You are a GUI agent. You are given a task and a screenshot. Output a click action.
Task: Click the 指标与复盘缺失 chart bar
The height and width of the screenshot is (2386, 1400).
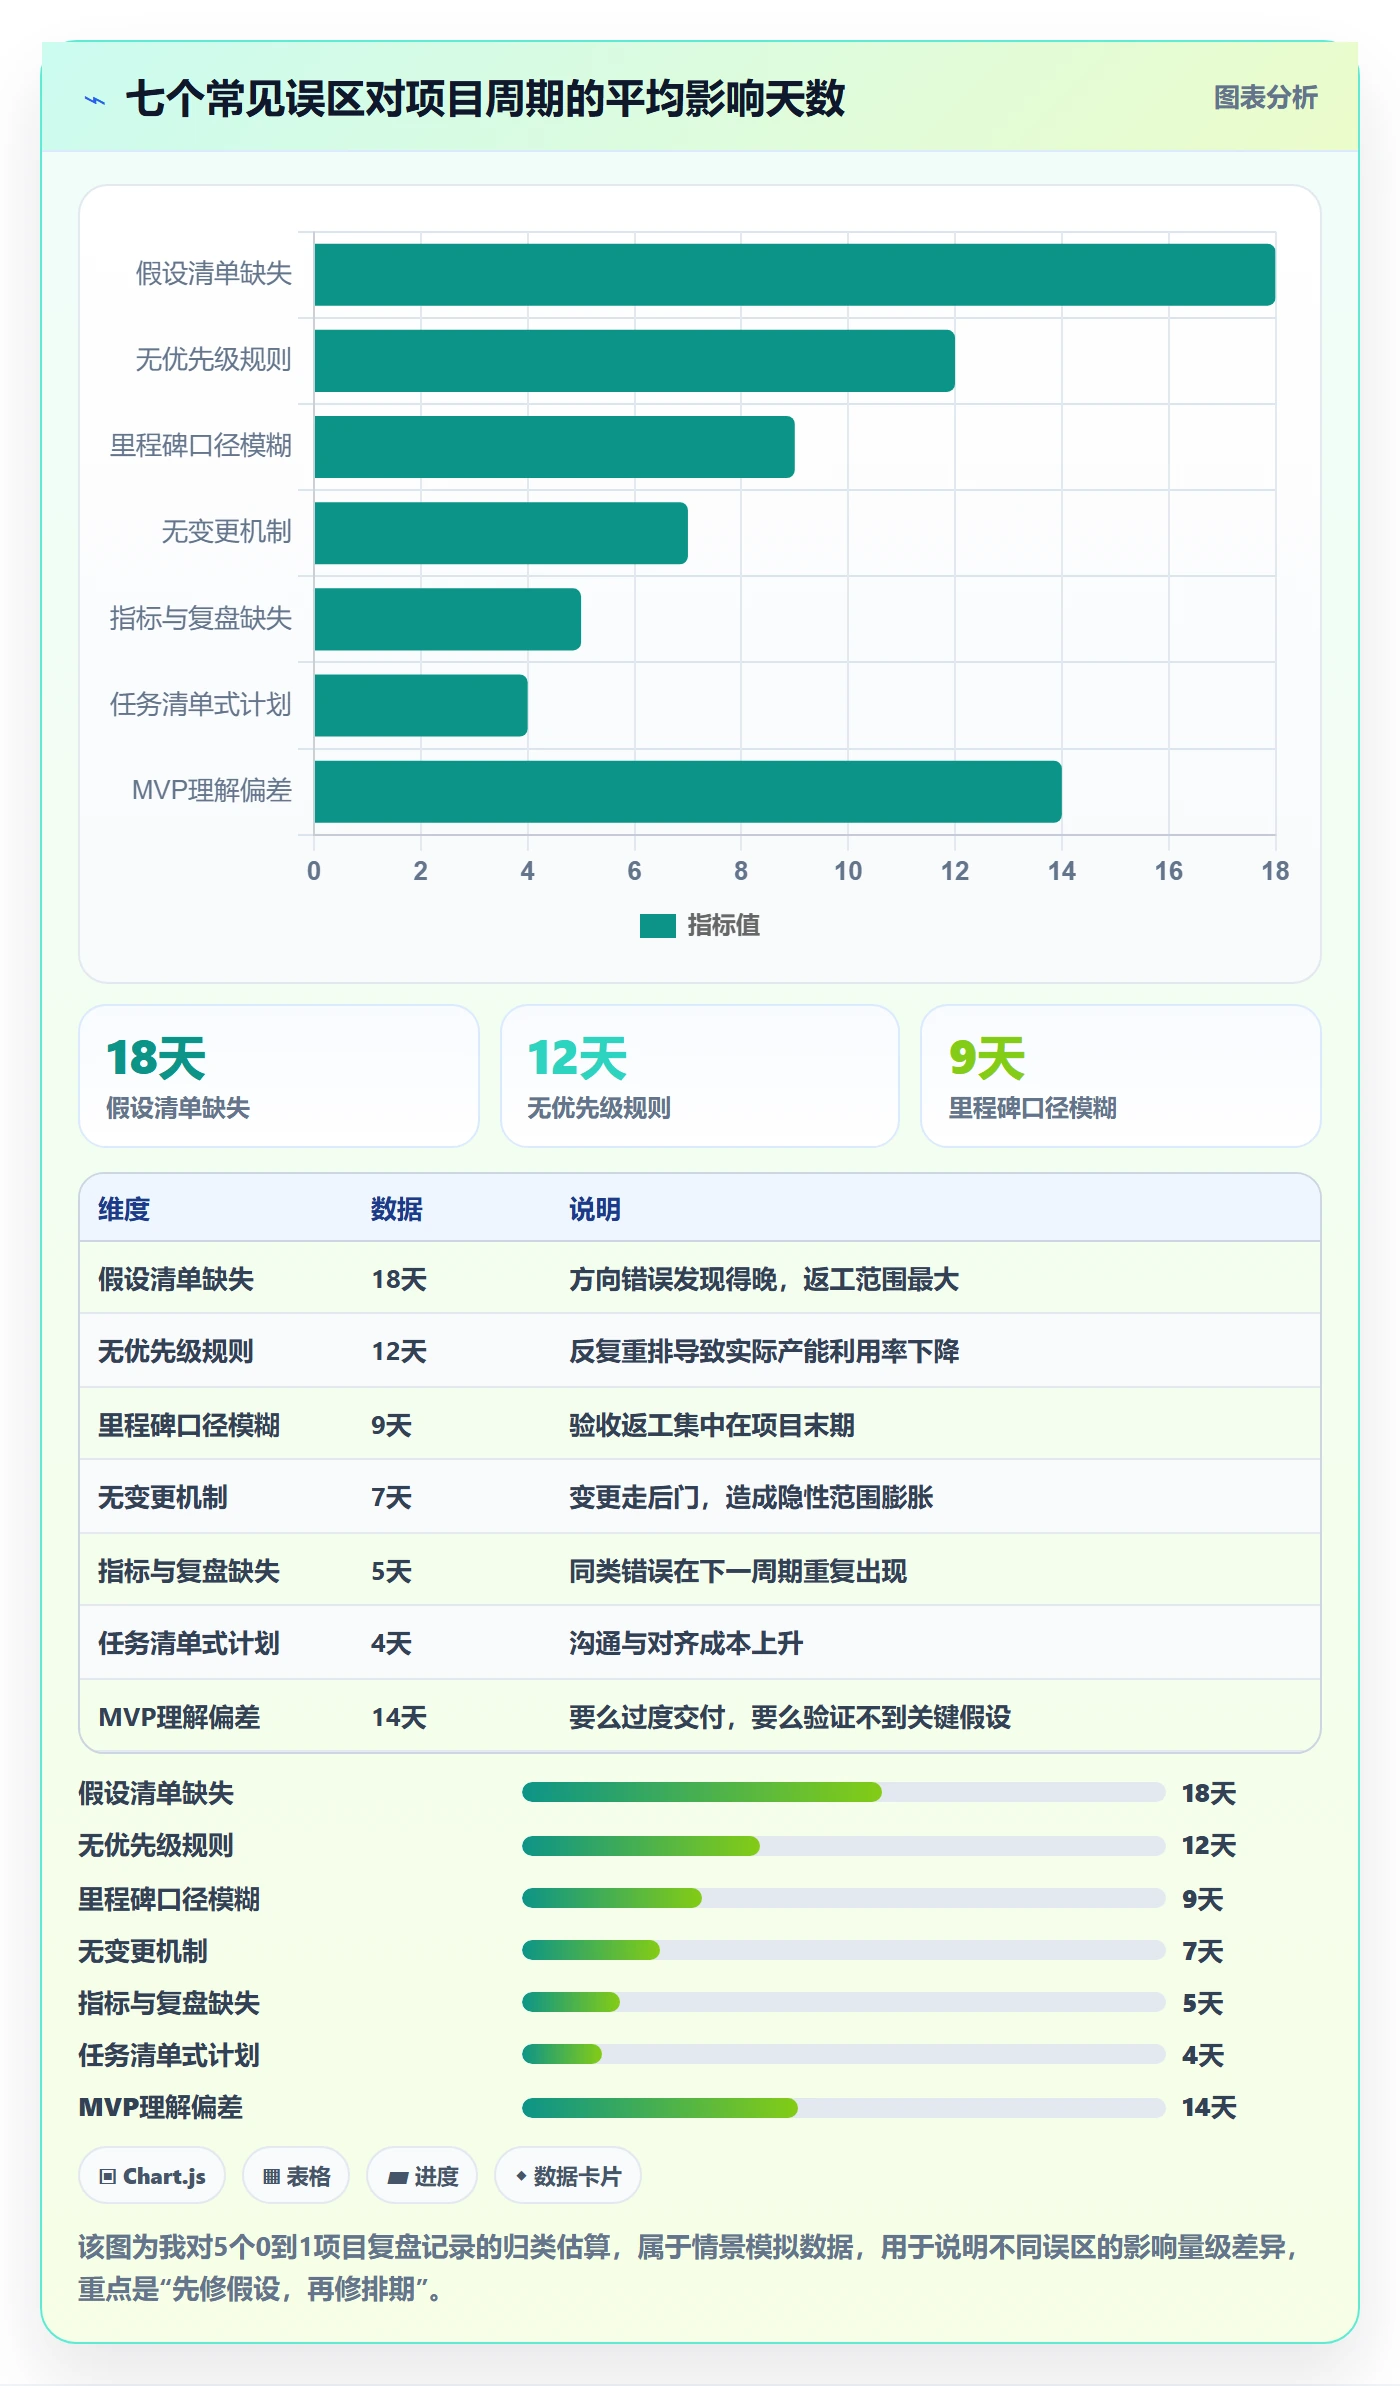447,619
